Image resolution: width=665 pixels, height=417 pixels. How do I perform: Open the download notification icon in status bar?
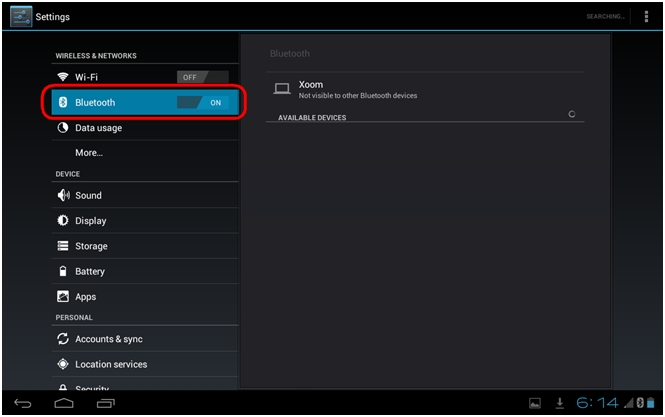(x=560, y=403)
